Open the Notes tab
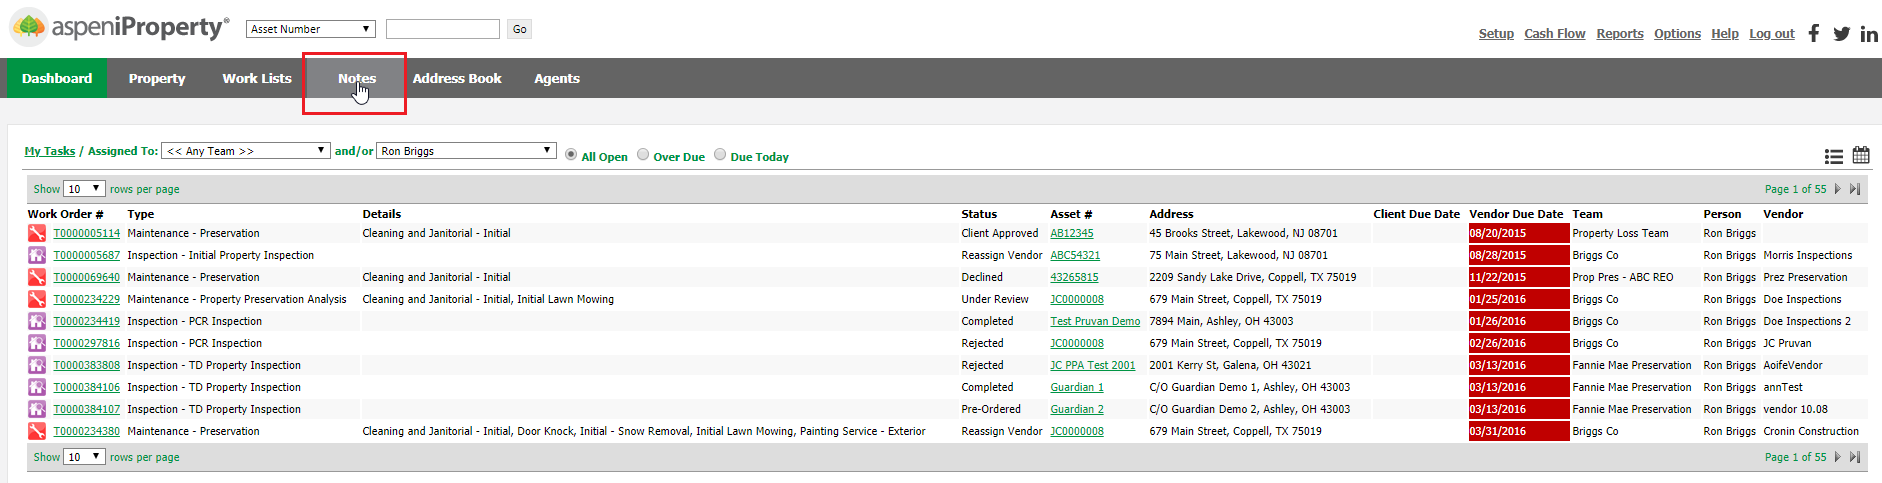The width and height of the screenshot is (1882, 483). click(357, 78)
